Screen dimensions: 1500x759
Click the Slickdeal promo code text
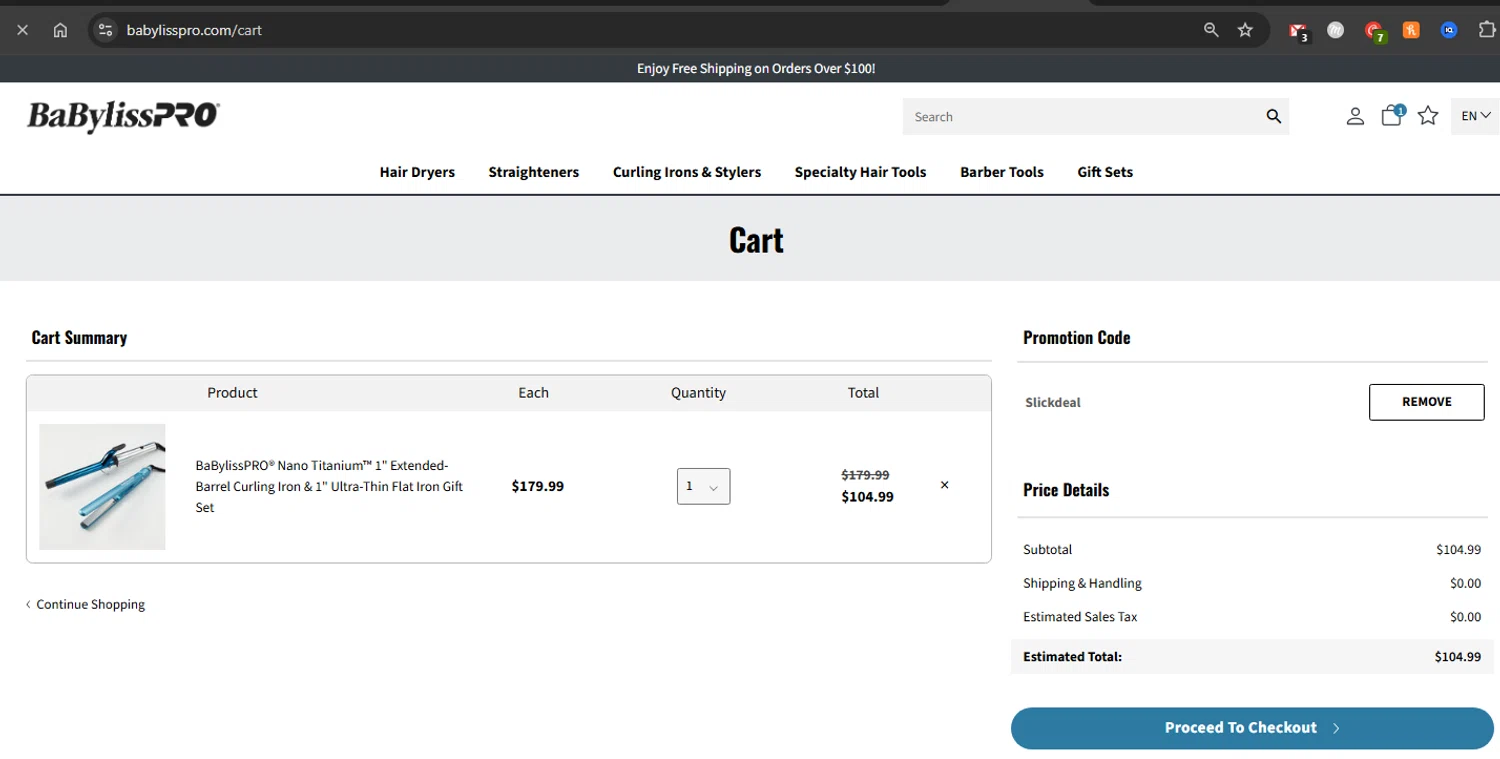tap(1053, 402)
